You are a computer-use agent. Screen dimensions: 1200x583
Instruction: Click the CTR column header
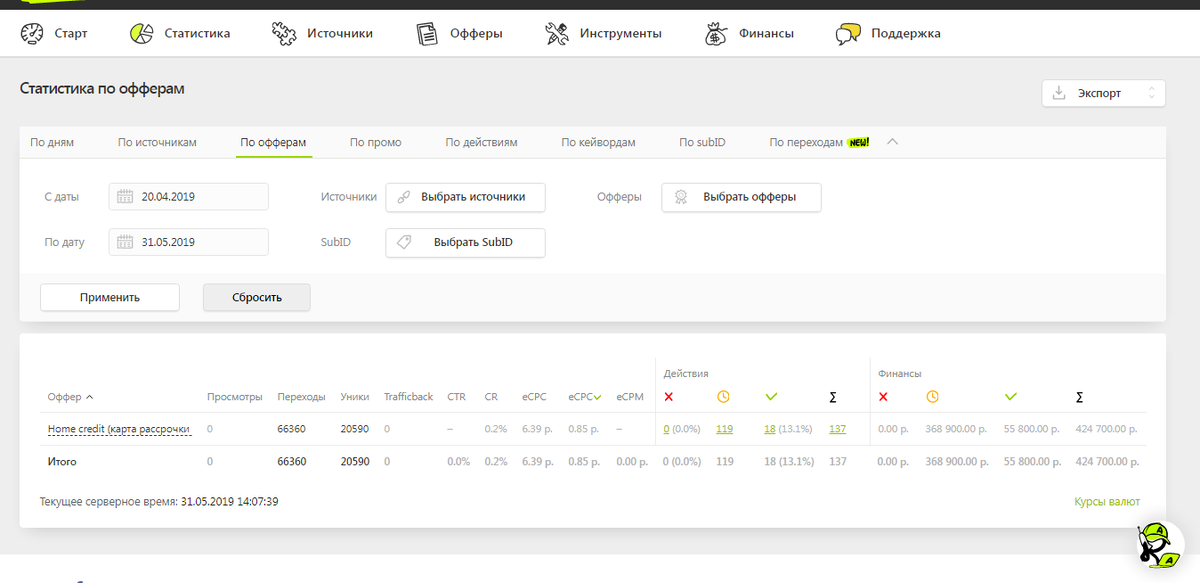click(x=456, y=397)
